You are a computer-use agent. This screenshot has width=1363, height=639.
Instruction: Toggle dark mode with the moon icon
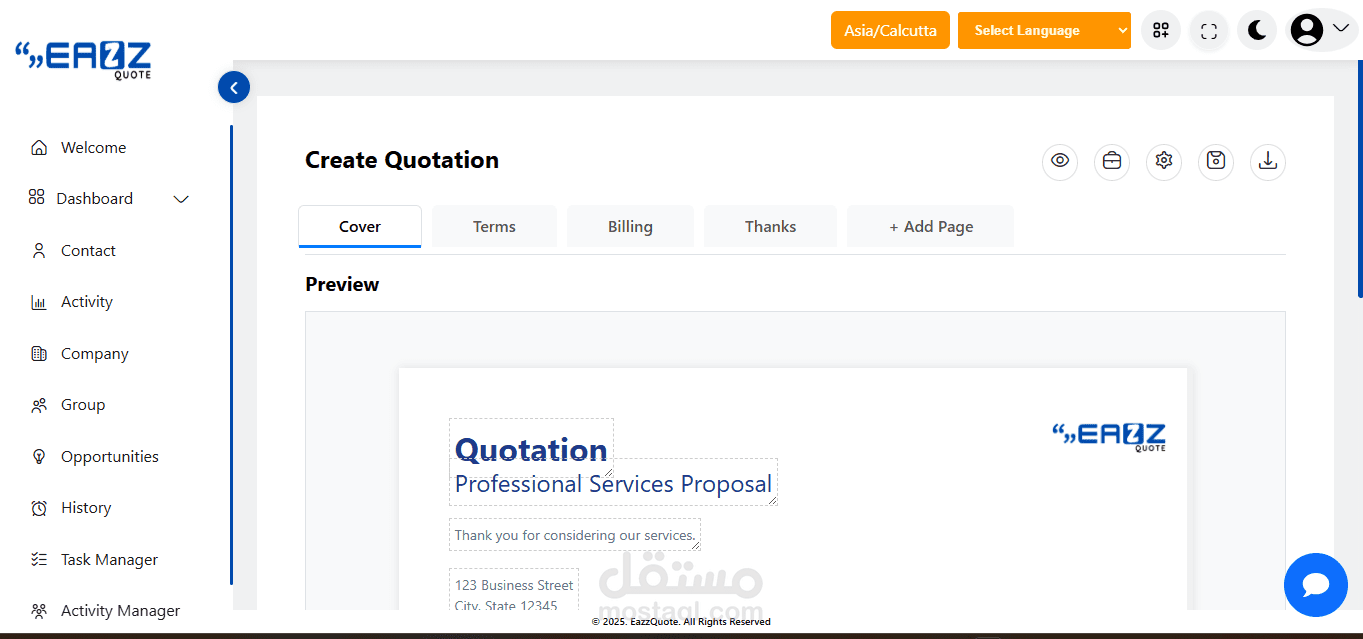[x=1257, y=30]
